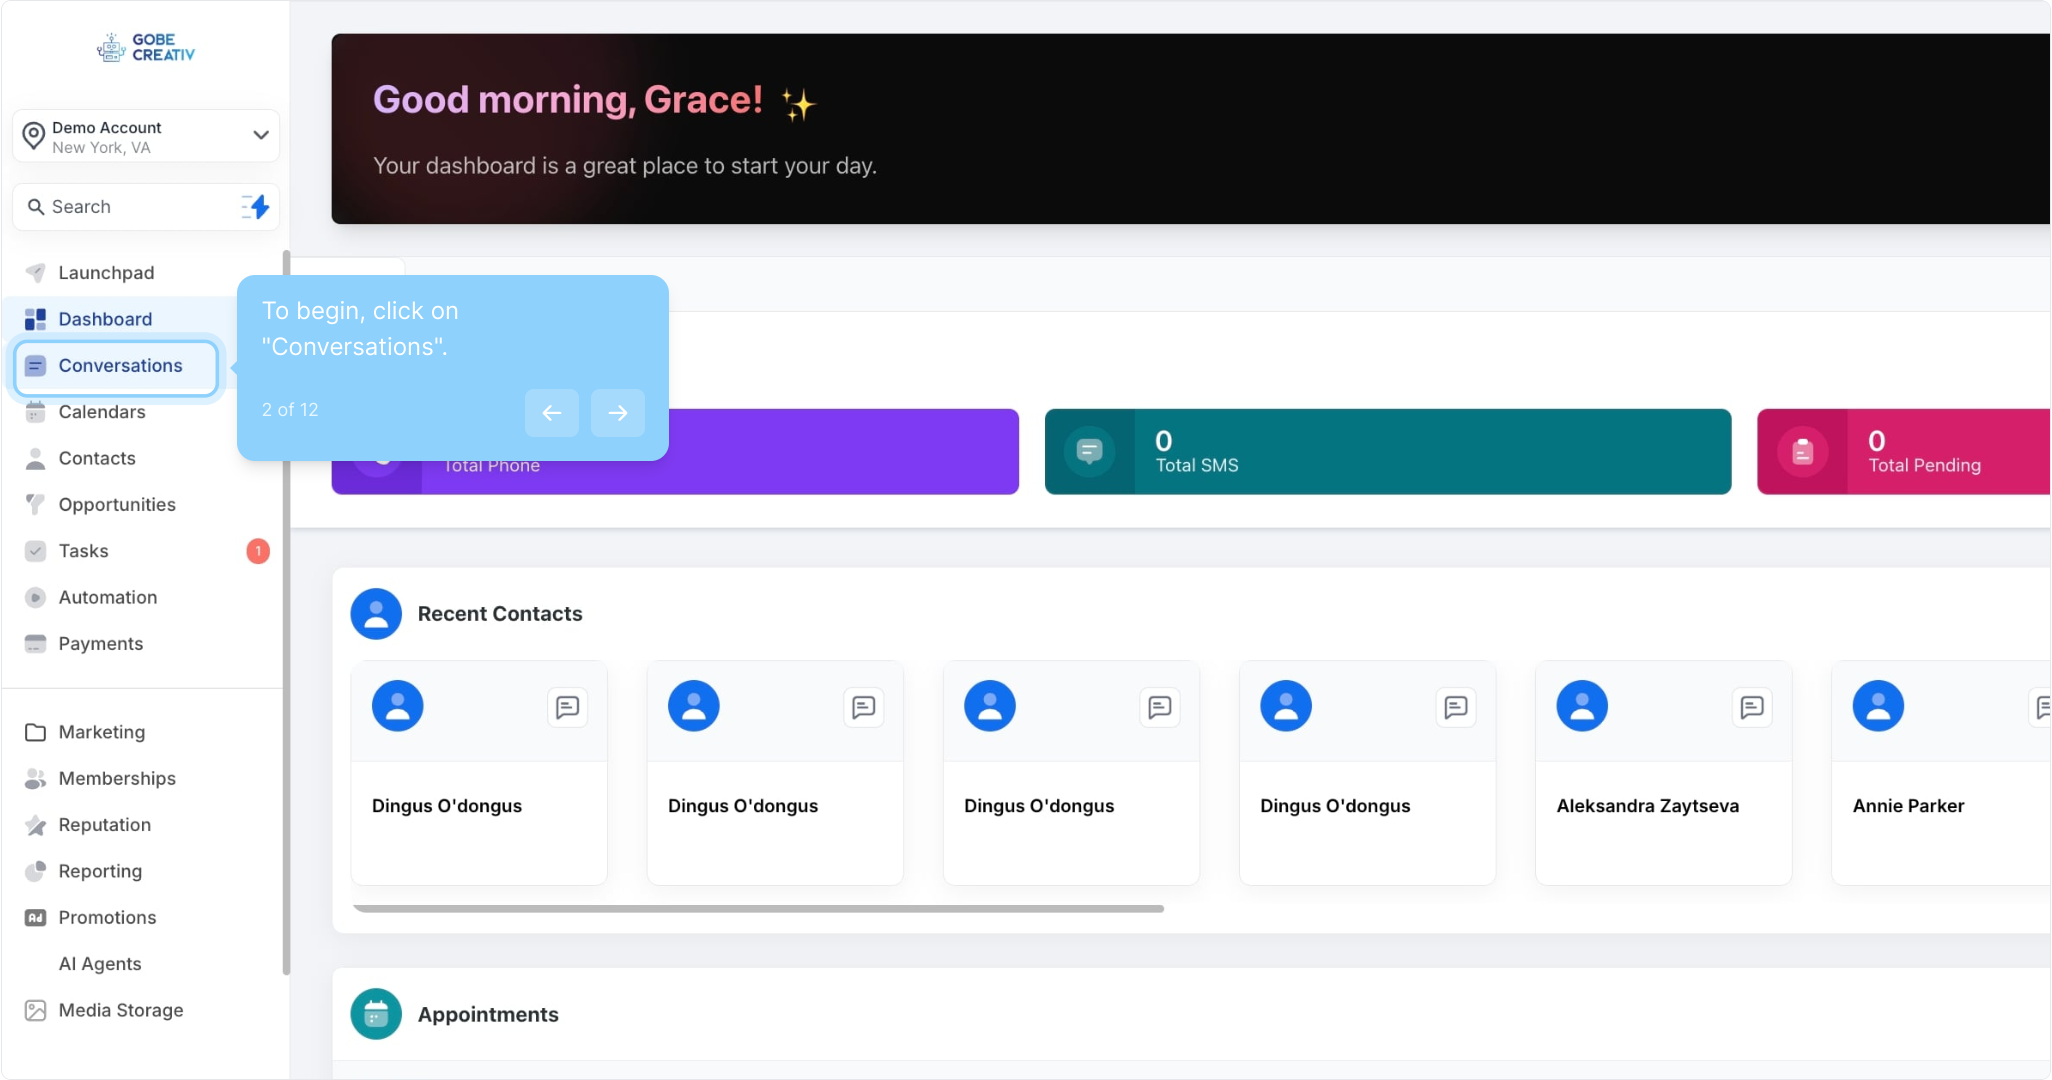Open Opportunities in the sidebar

pos(117,505)
